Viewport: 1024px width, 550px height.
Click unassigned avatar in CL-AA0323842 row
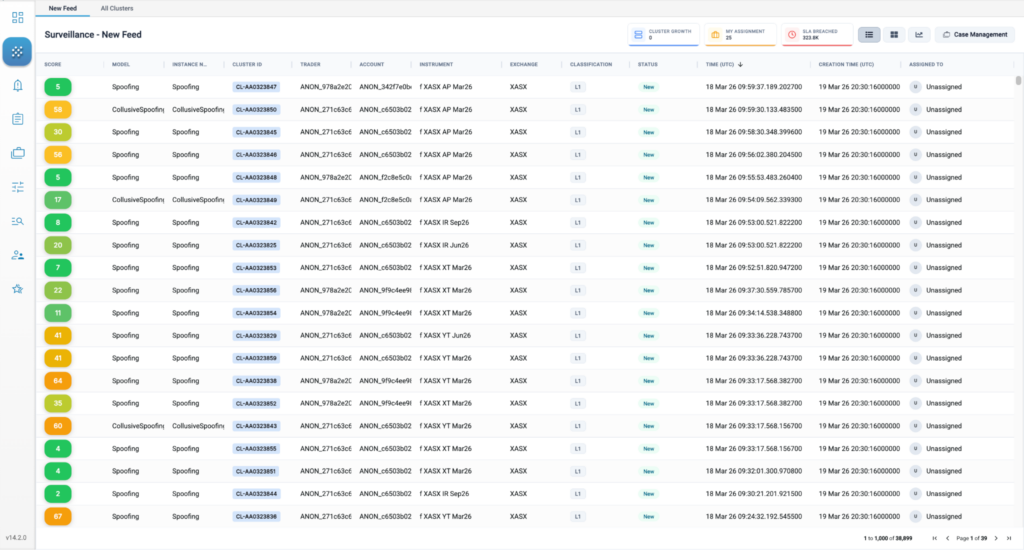(x=916, y=223)
